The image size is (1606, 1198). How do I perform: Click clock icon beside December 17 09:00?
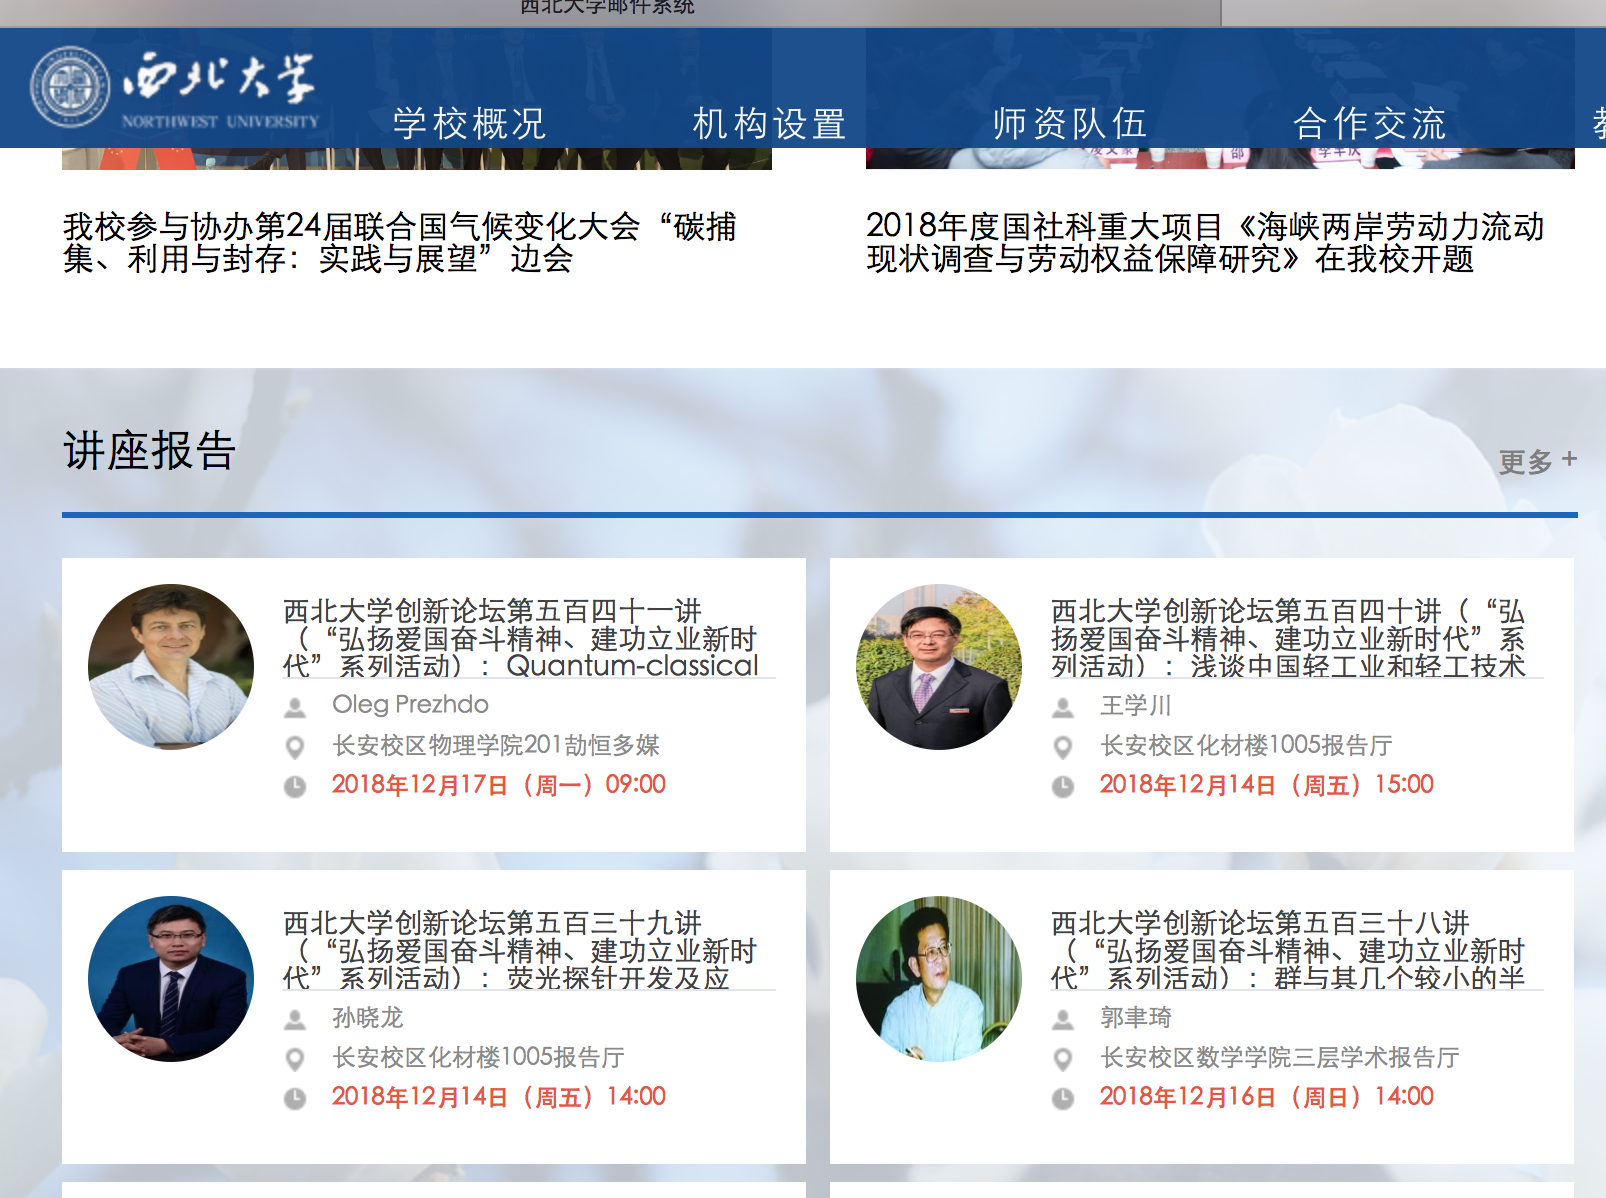point(295,787)
